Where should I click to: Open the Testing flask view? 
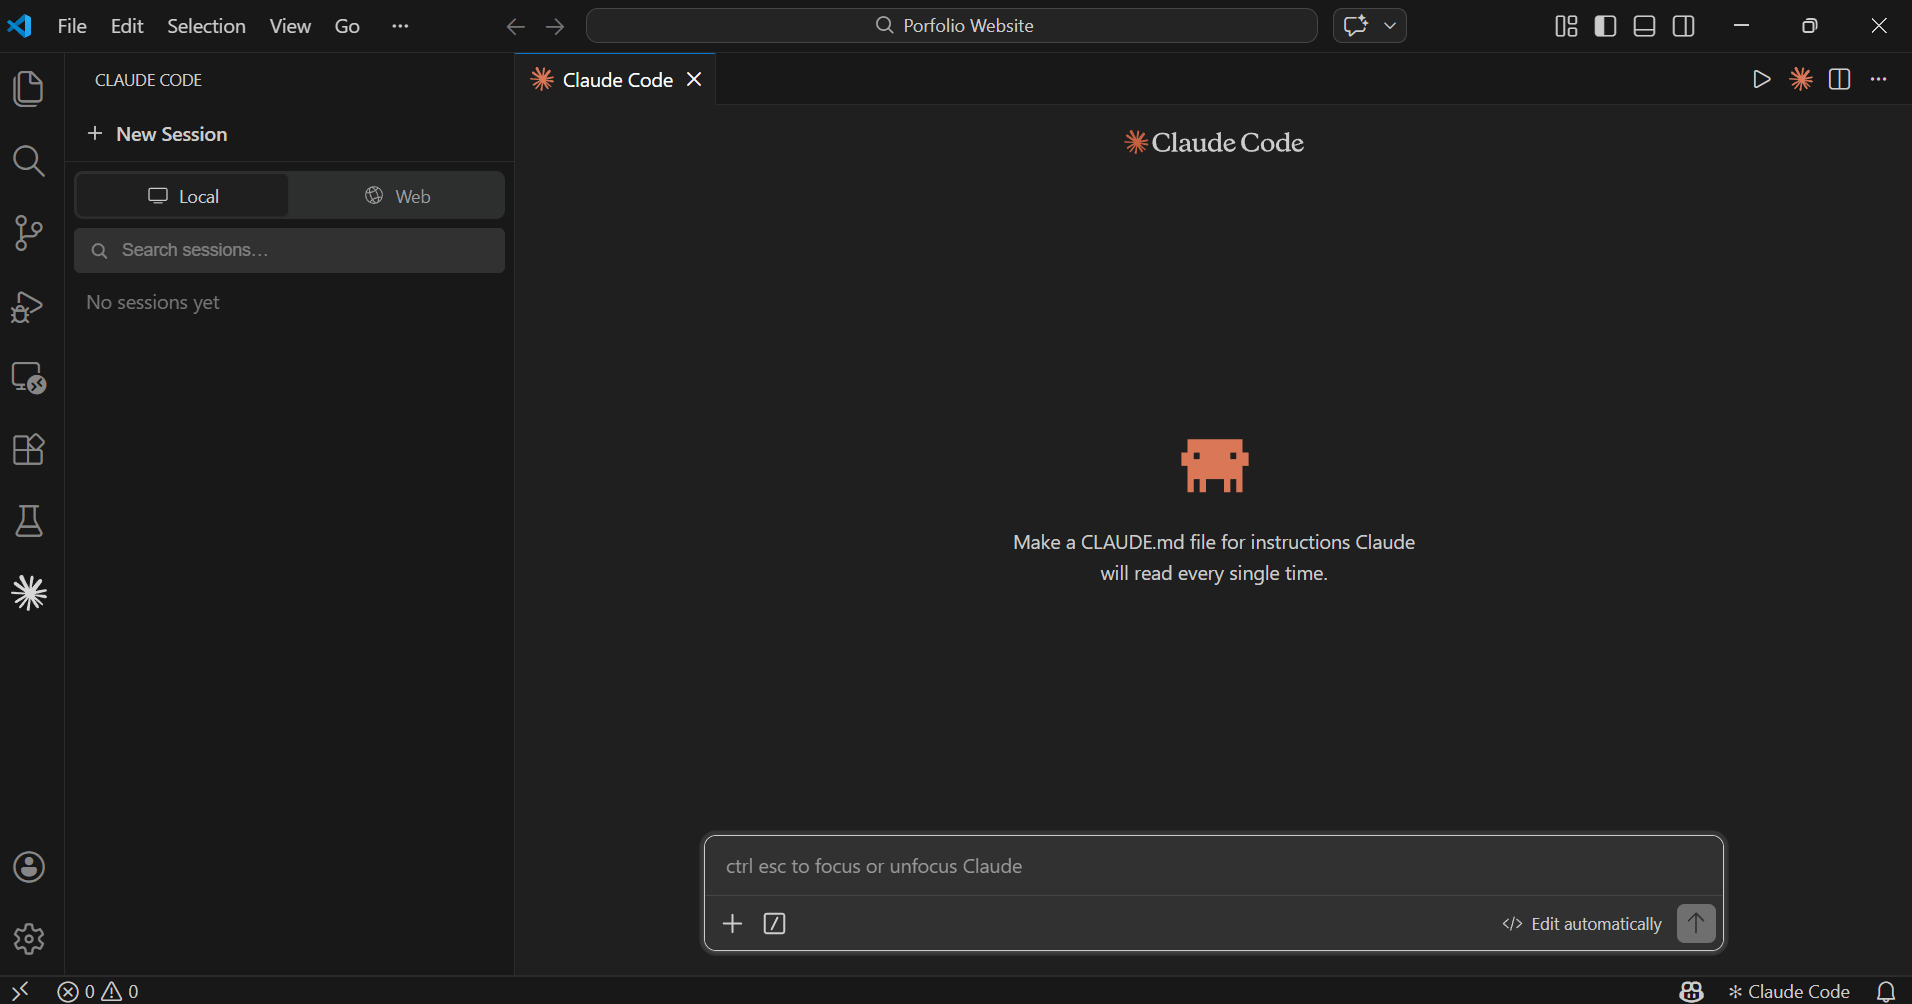[29, 521]
